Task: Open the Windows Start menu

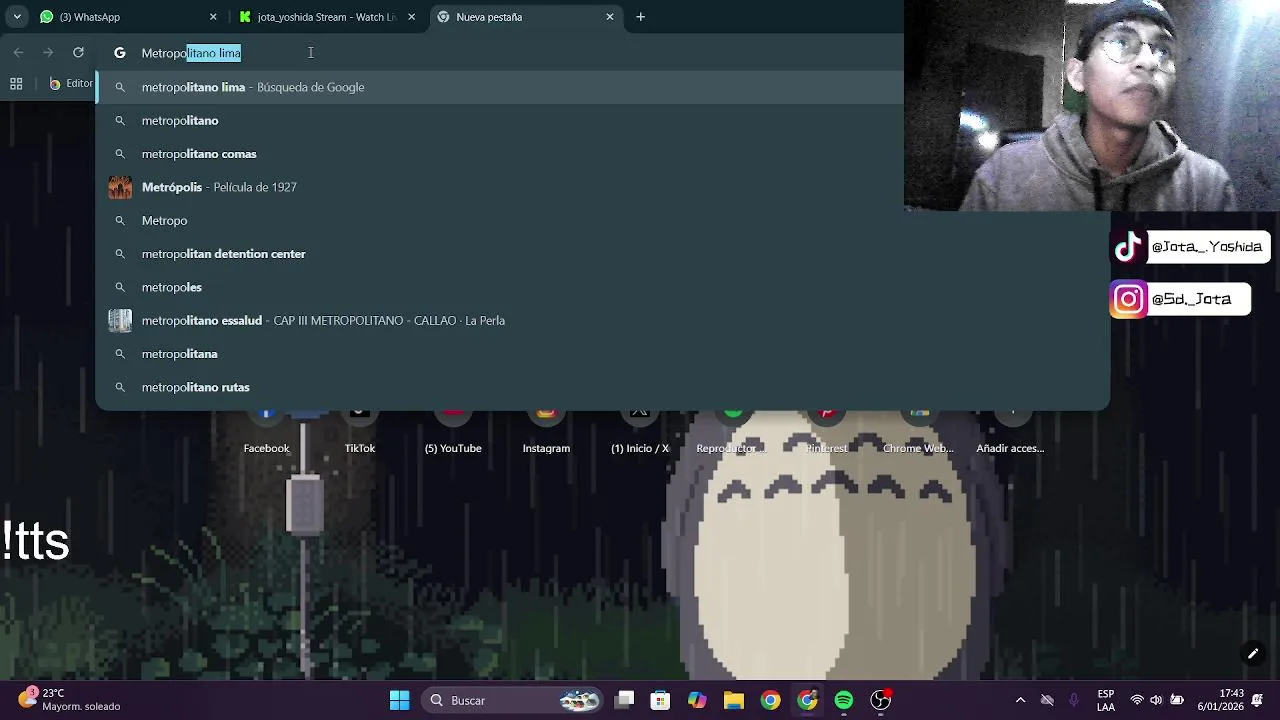Action: click(x=399, y=700)
